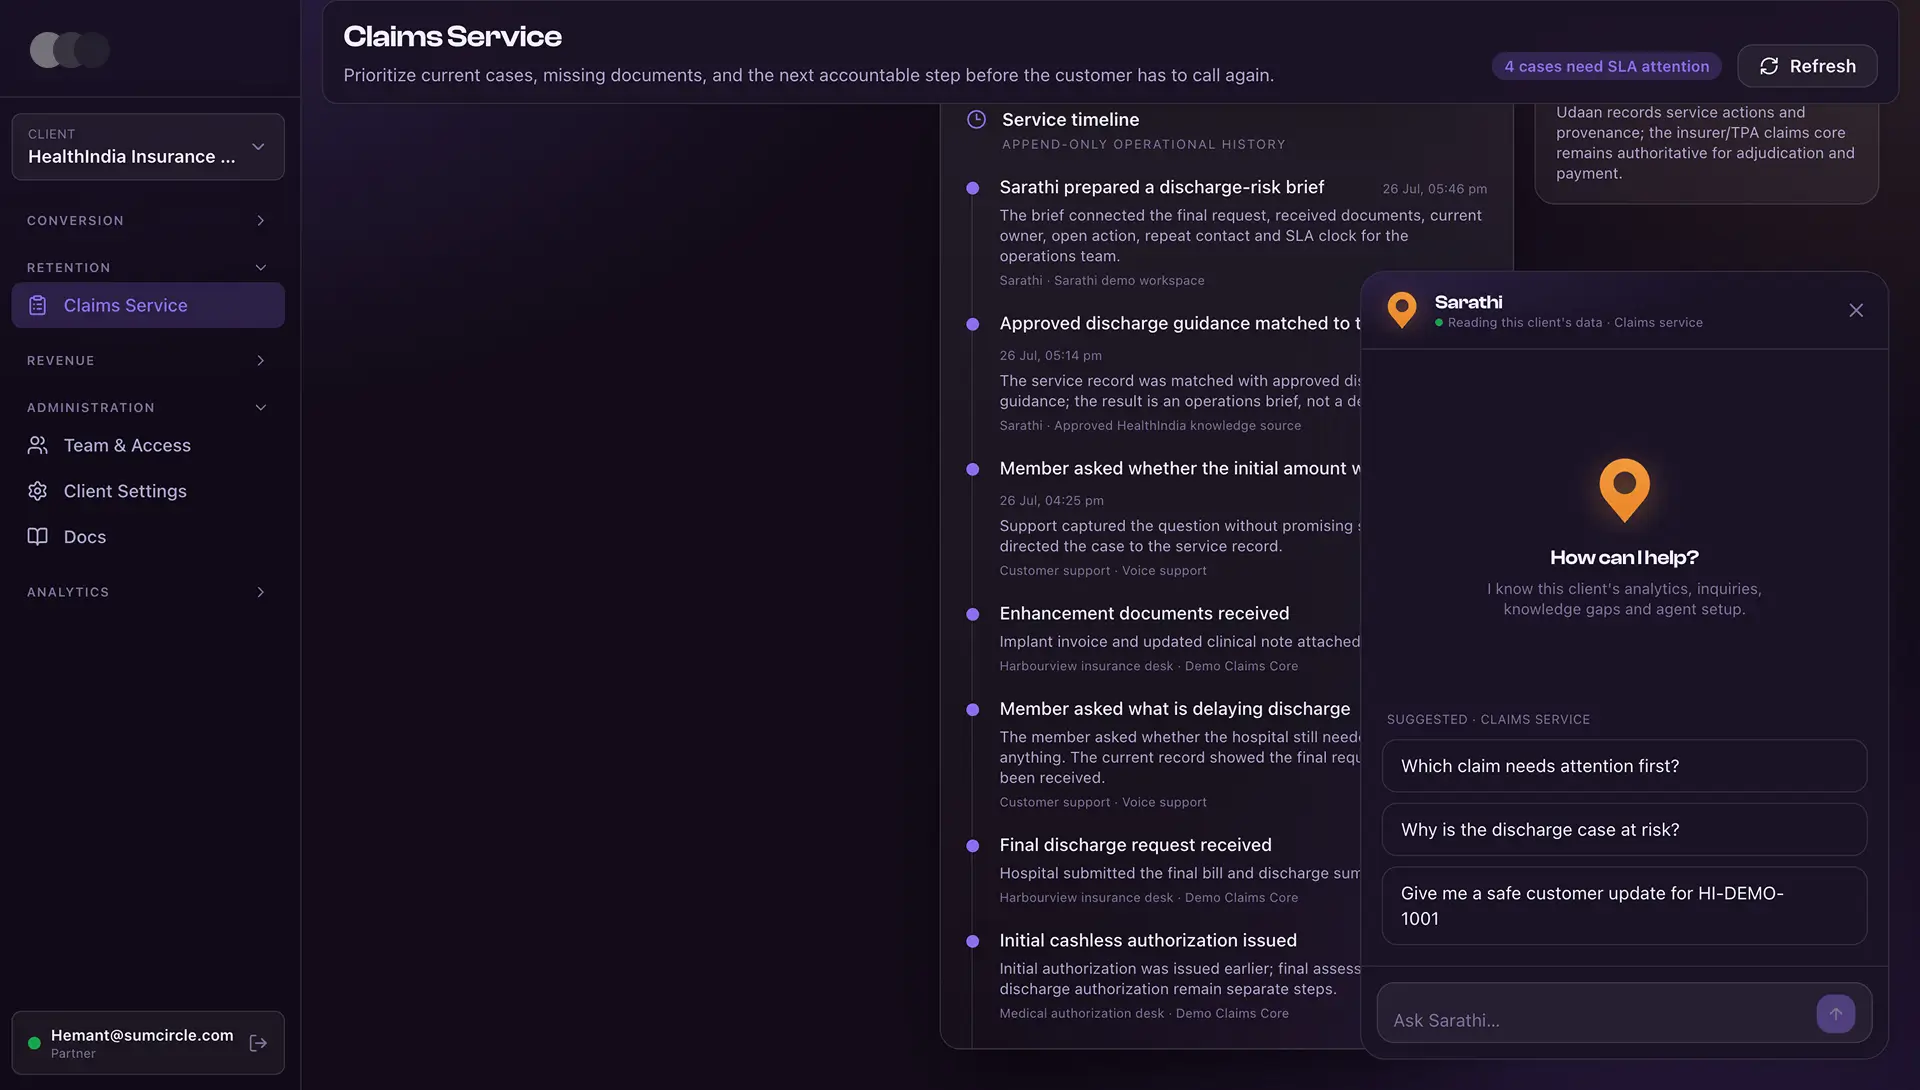Click the Service timeline clock icon

click(x=976, y=119)
